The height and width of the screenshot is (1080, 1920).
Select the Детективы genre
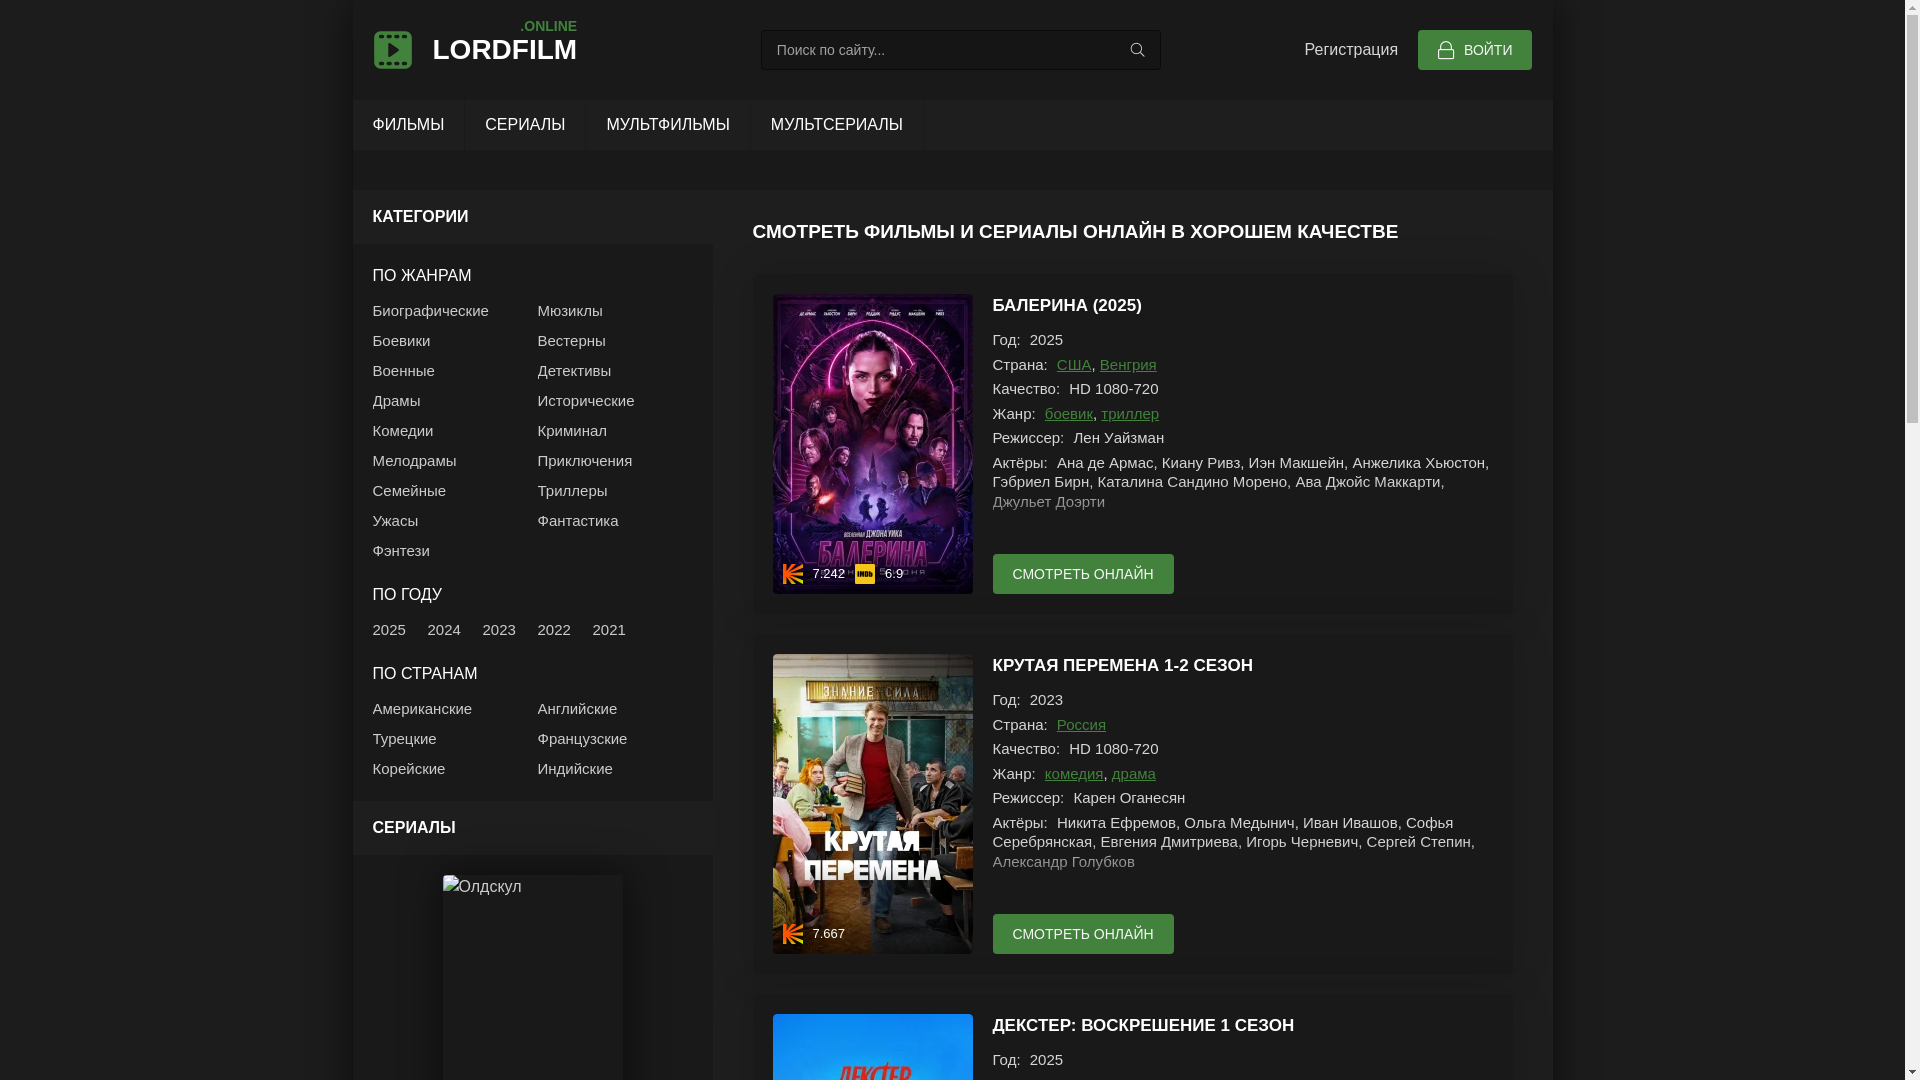click(574, 371)
